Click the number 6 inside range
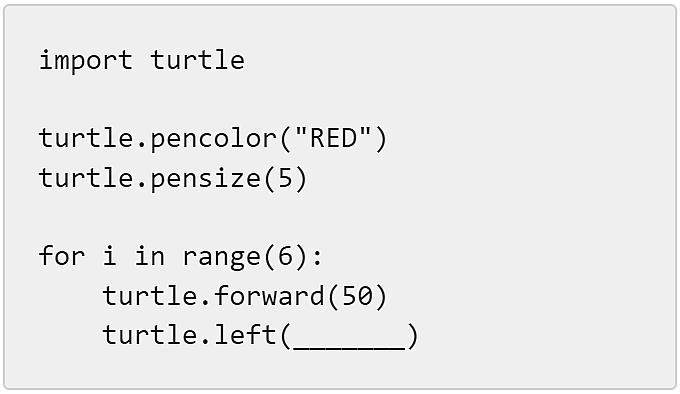680x394 pixels. click(285, 256)
